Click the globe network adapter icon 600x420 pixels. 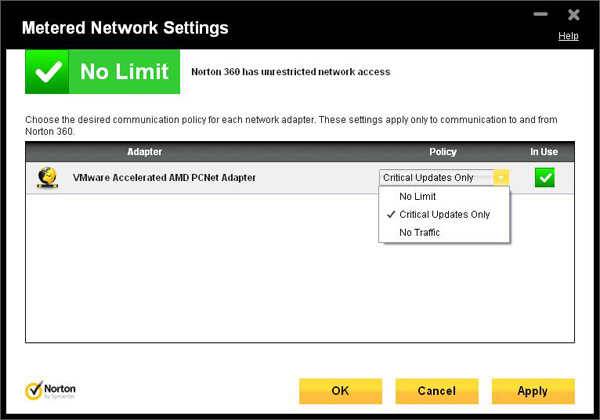tap(47, 177)
